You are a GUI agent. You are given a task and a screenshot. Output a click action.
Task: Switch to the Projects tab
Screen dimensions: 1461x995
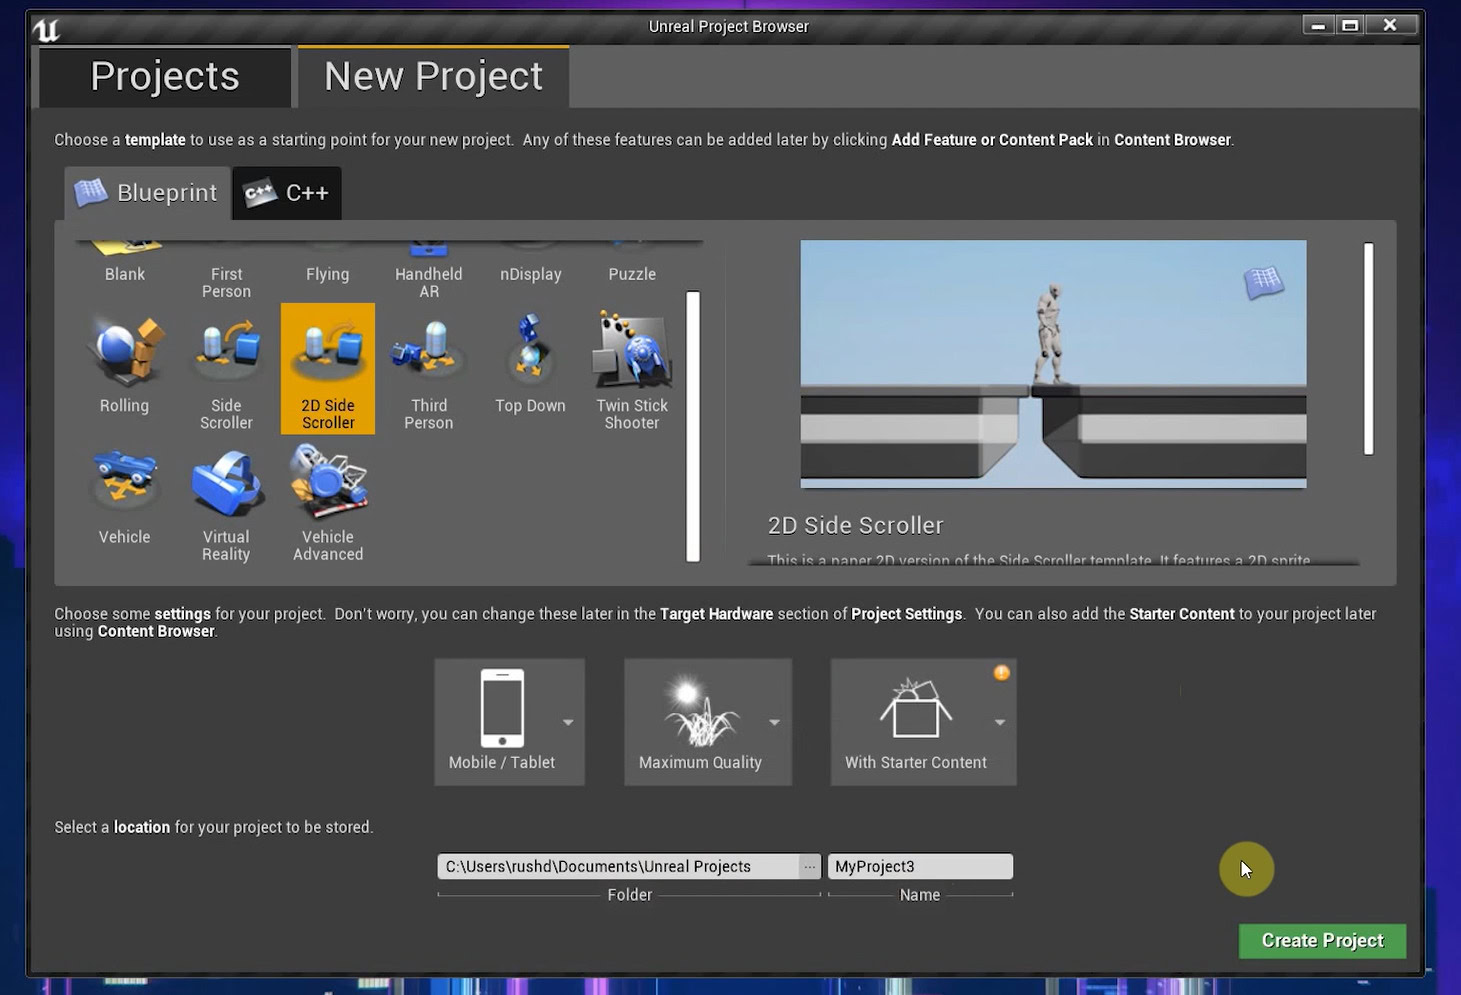(163, 76)
